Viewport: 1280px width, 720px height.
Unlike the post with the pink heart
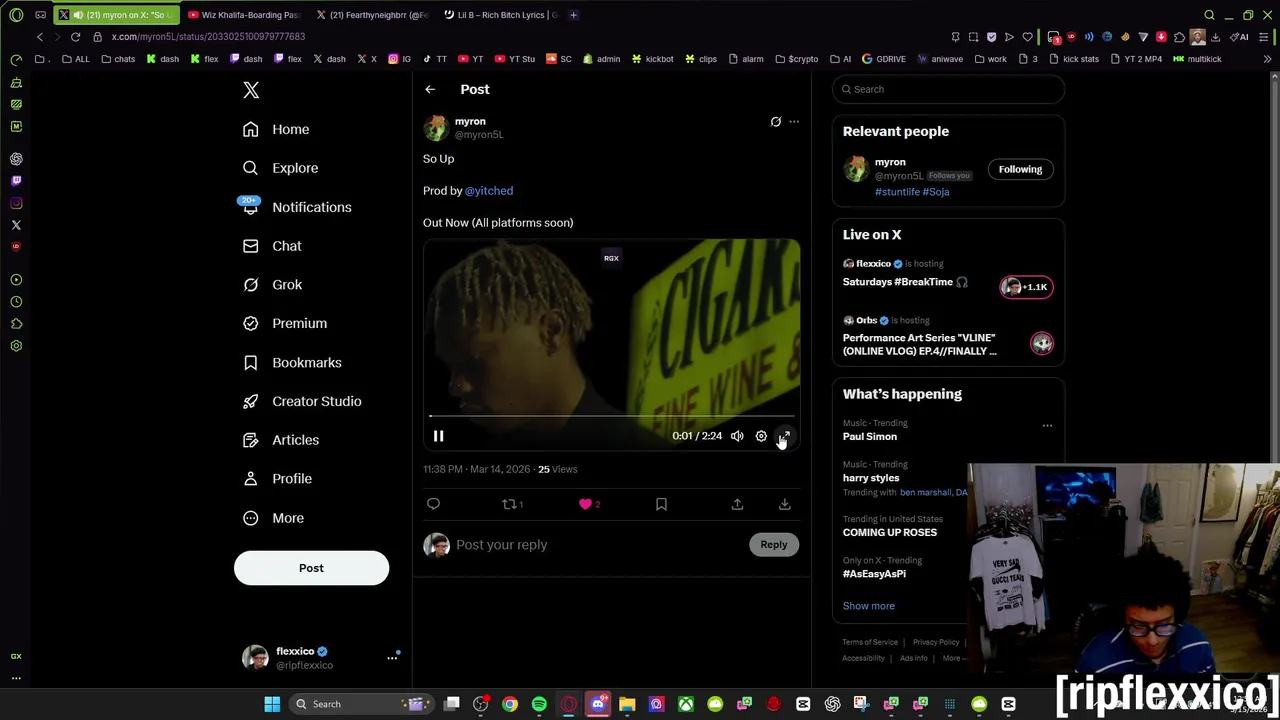(586, 504)
